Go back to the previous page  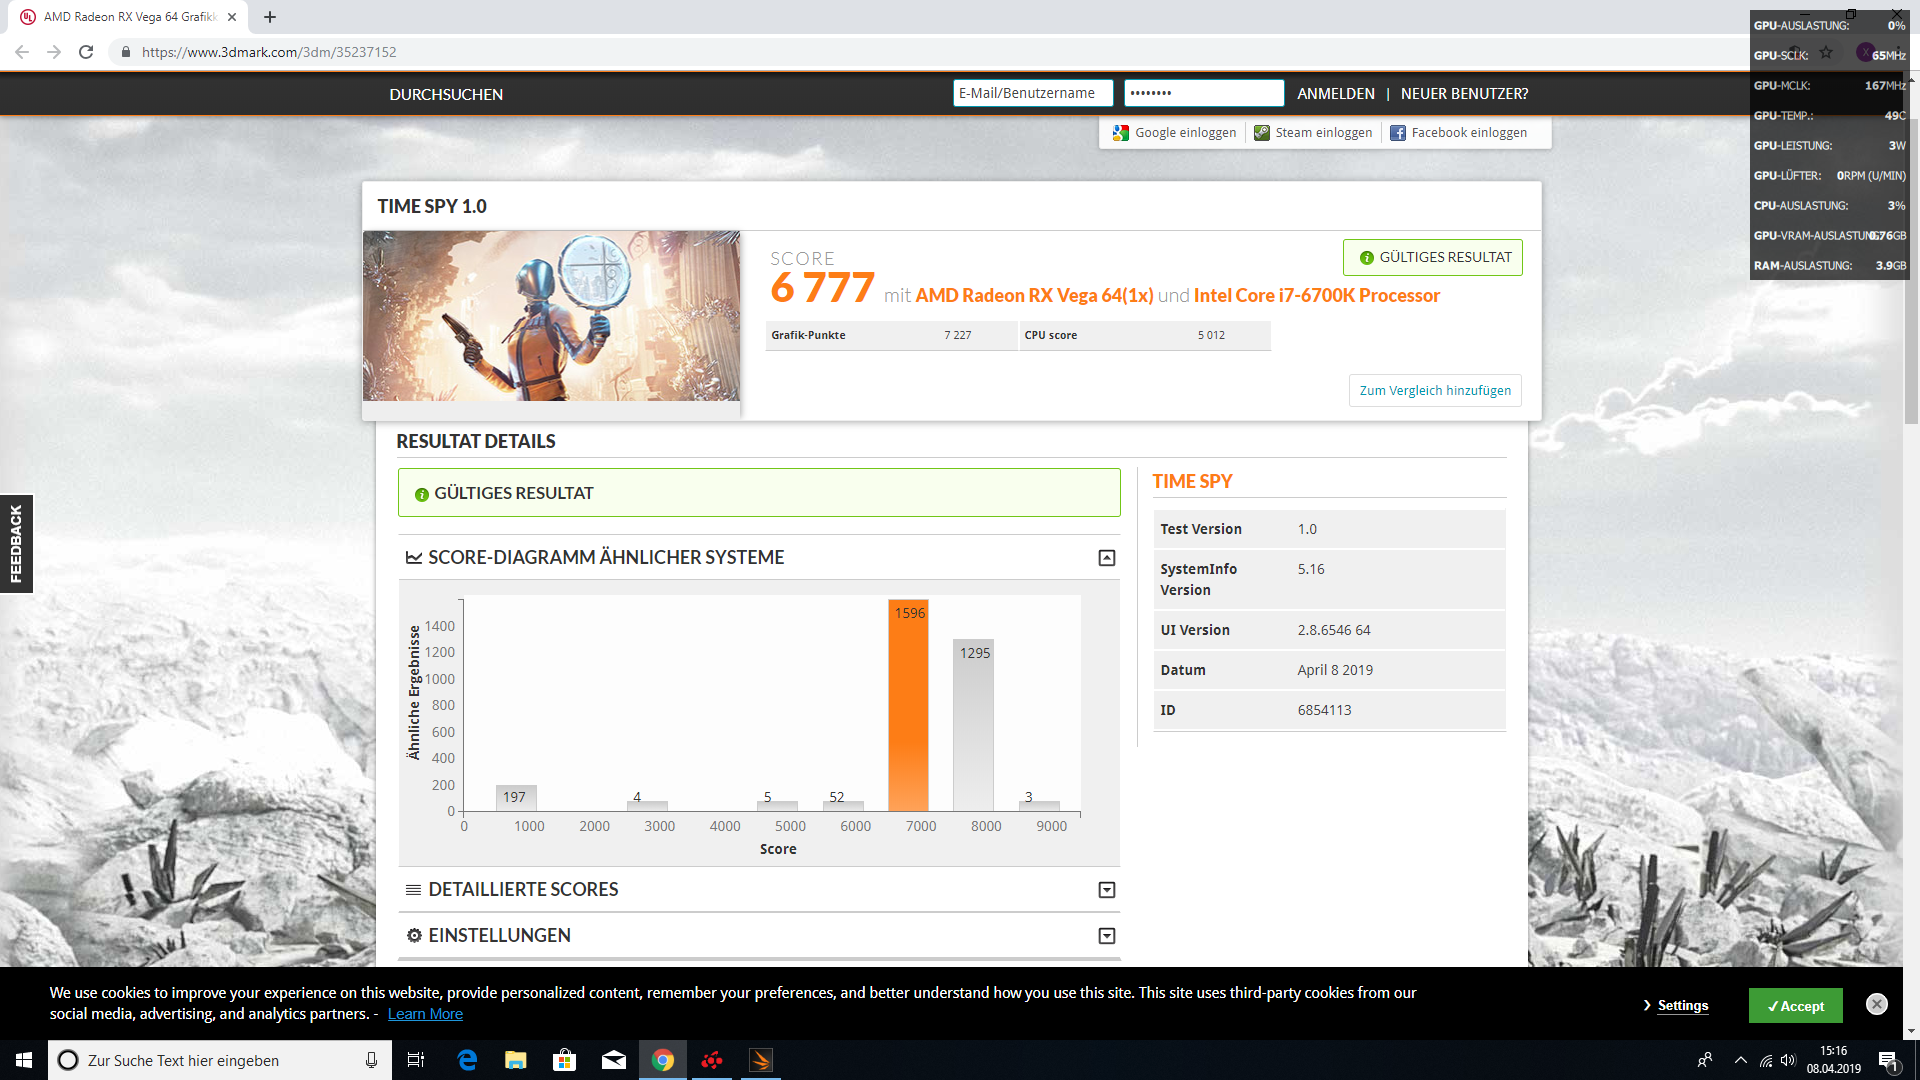(22, 52)
